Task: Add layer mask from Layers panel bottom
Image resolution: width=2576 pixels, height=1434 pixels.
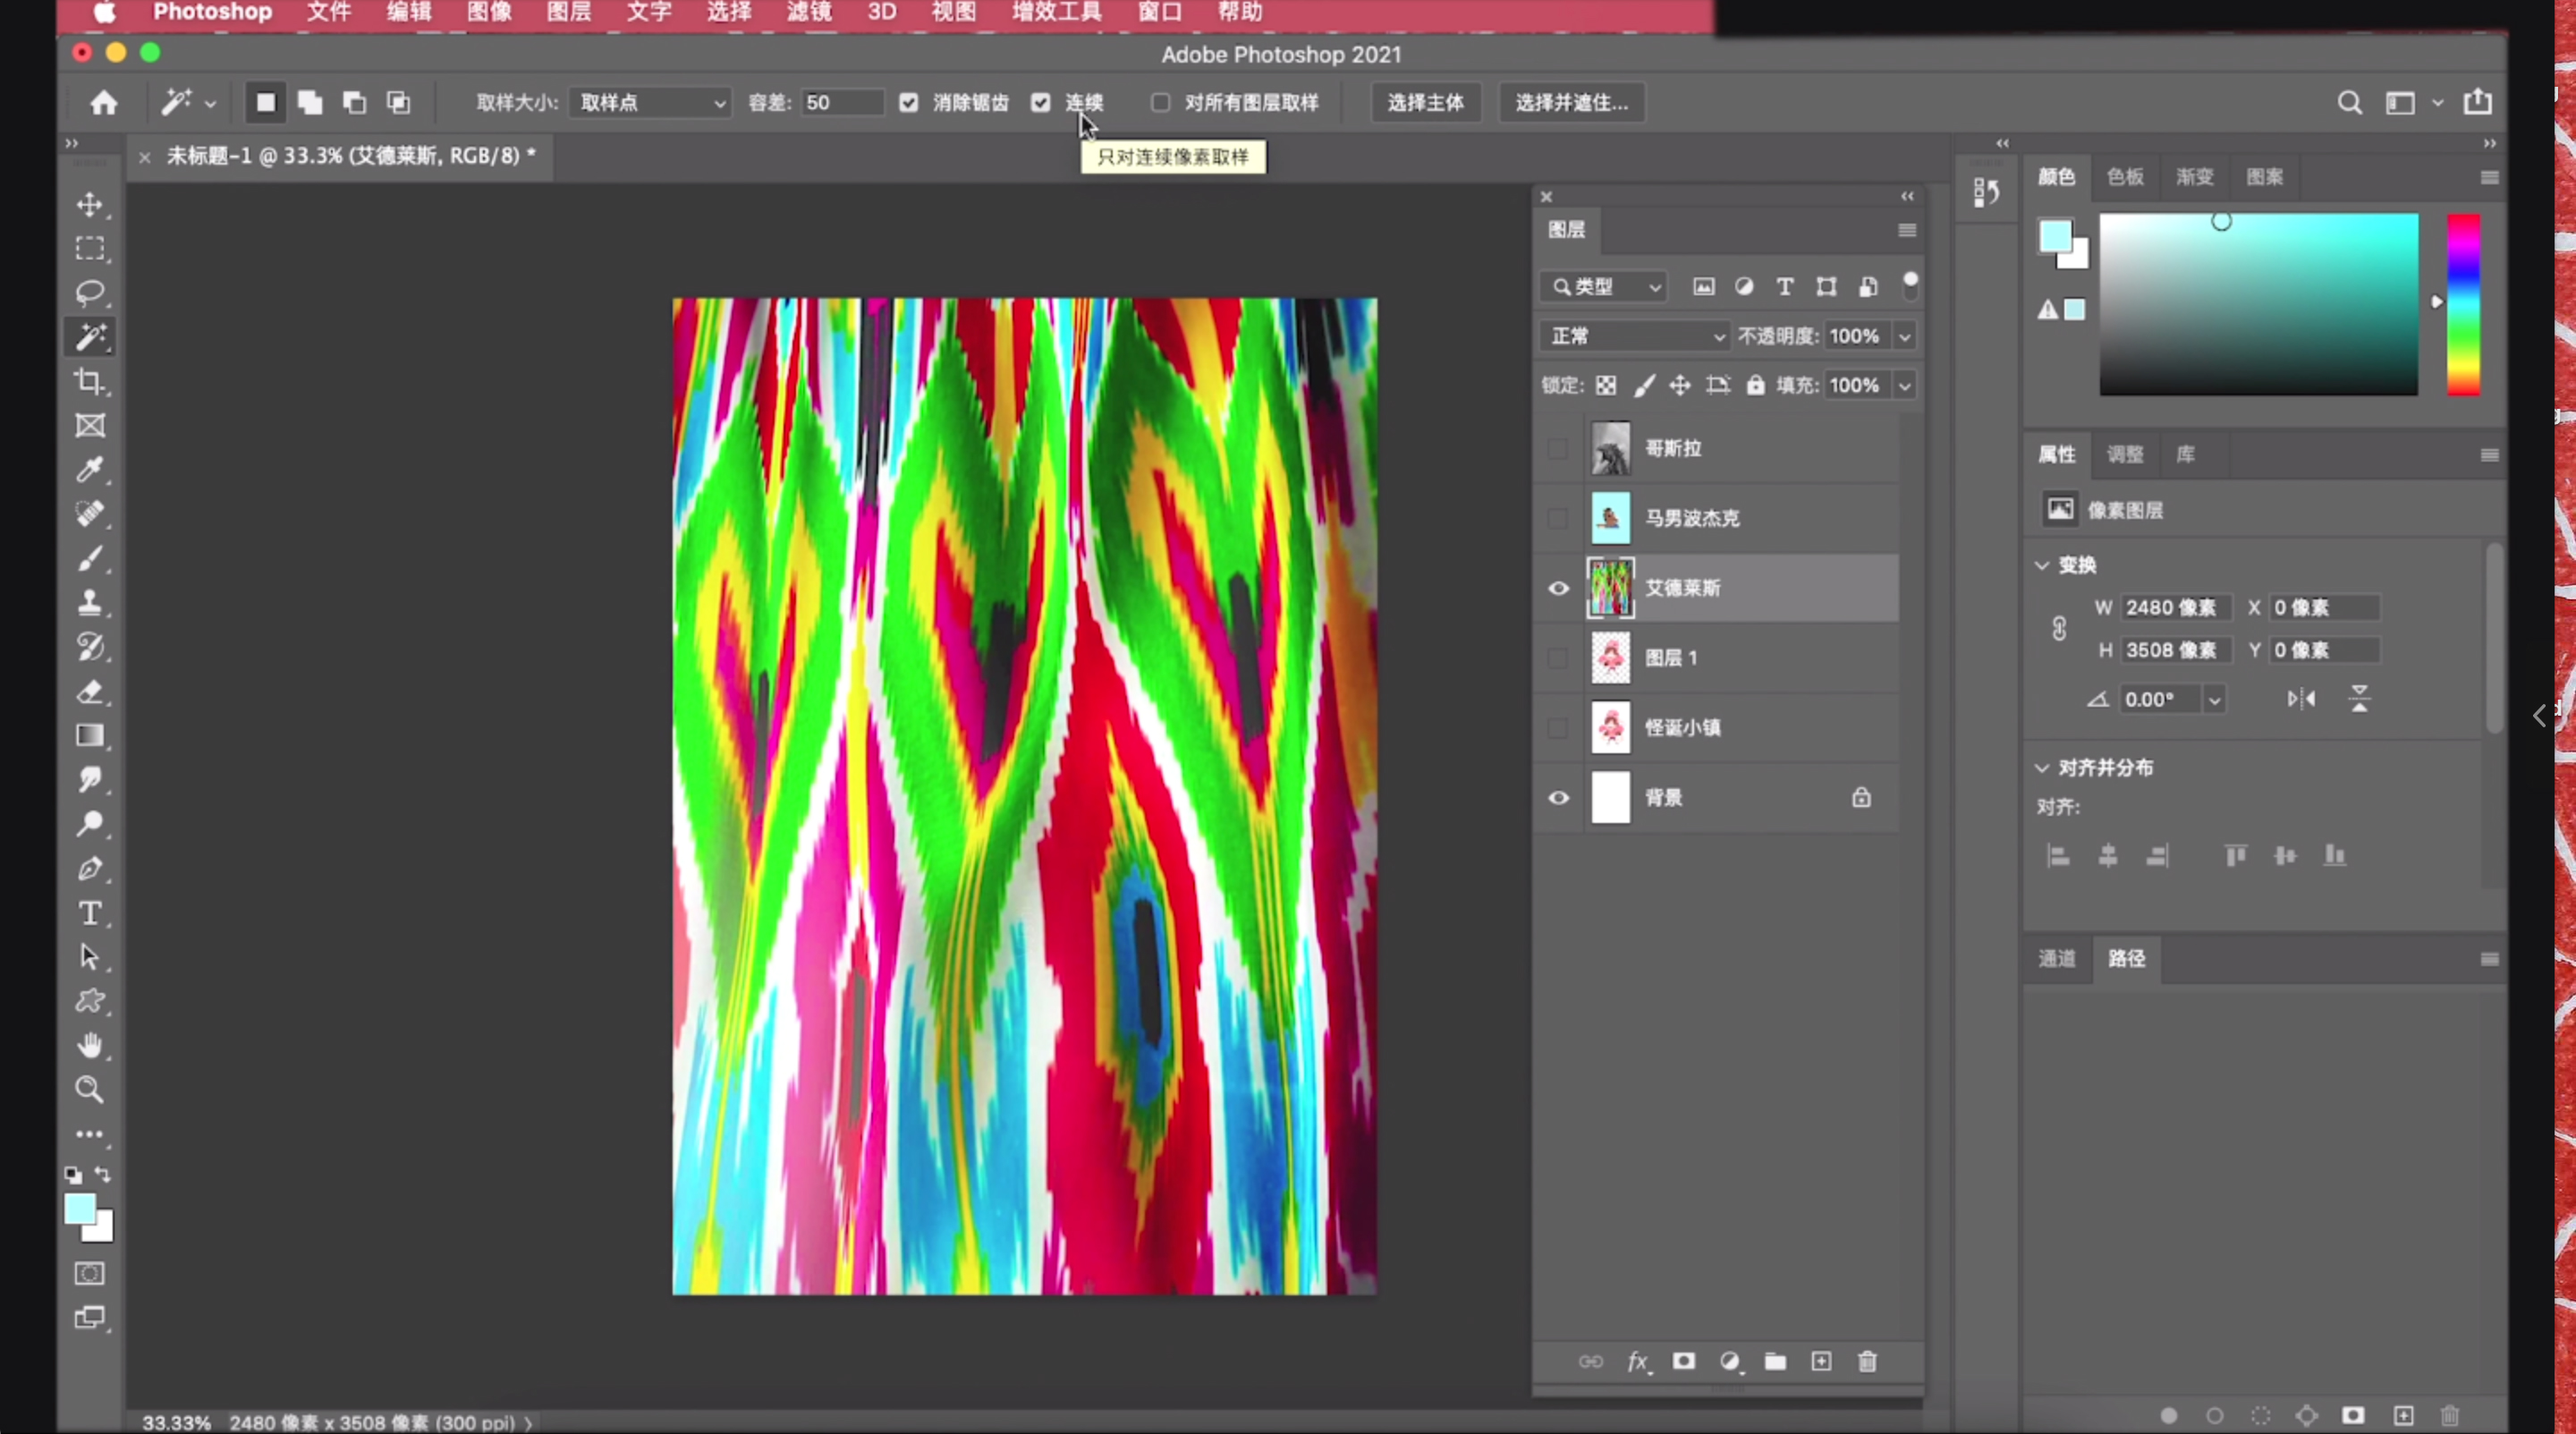Action: pyautogui.click(x=1684, y=1361)
